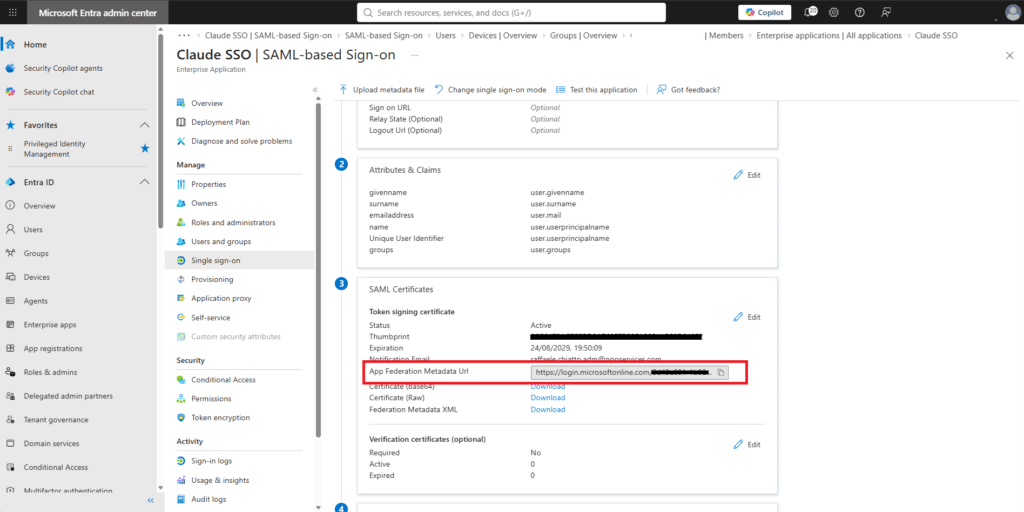Screen dimensions: 1024x512
Task: Copy the App Federation Metadata Url
Action: pyautogui.click(x=721, y=372)
